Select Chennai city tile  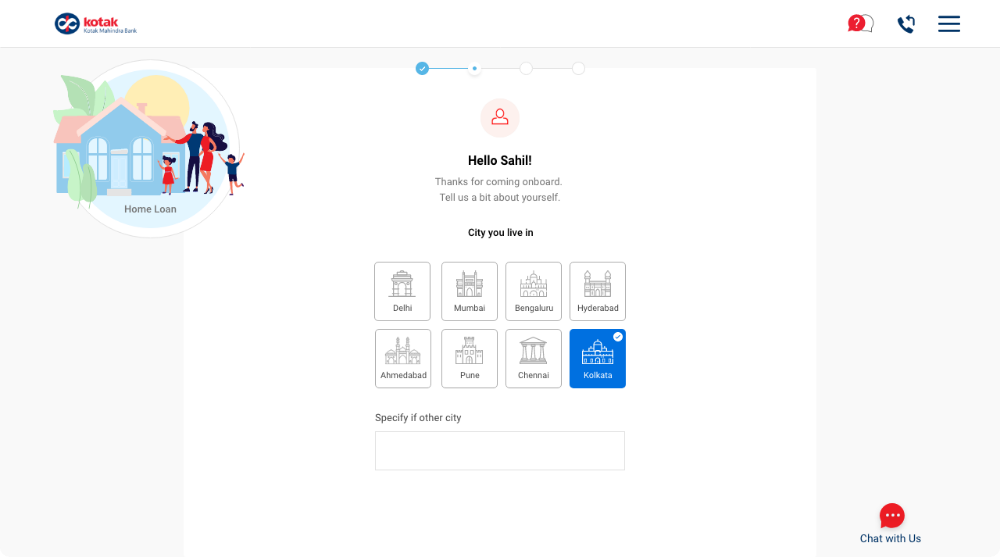(533, 358)
